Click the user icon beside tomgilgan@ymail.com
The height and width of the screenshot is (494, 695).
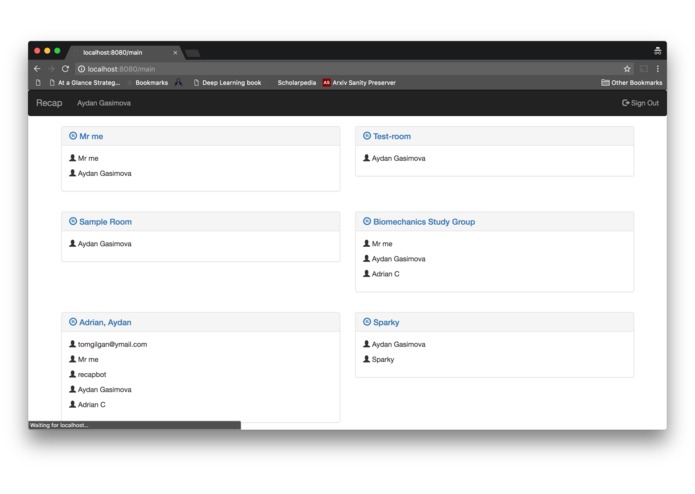coord(73,344)
